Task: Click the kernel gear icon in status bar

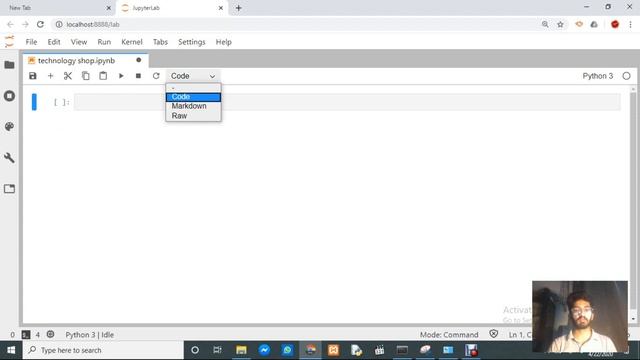Action: pos(50,334)
